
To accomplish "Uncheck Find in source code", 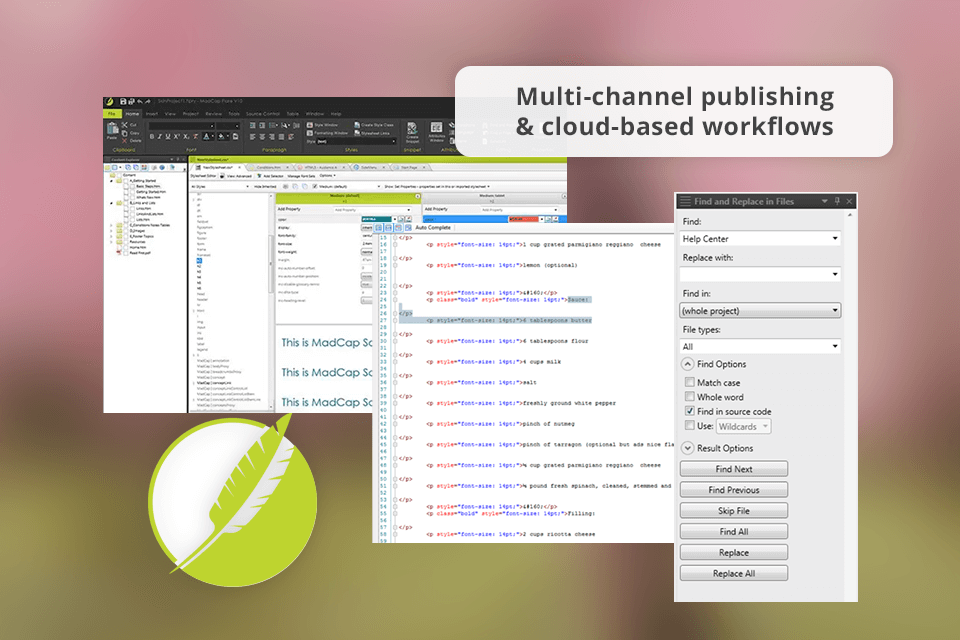I will pyautogui.click(x=689, y=411).
